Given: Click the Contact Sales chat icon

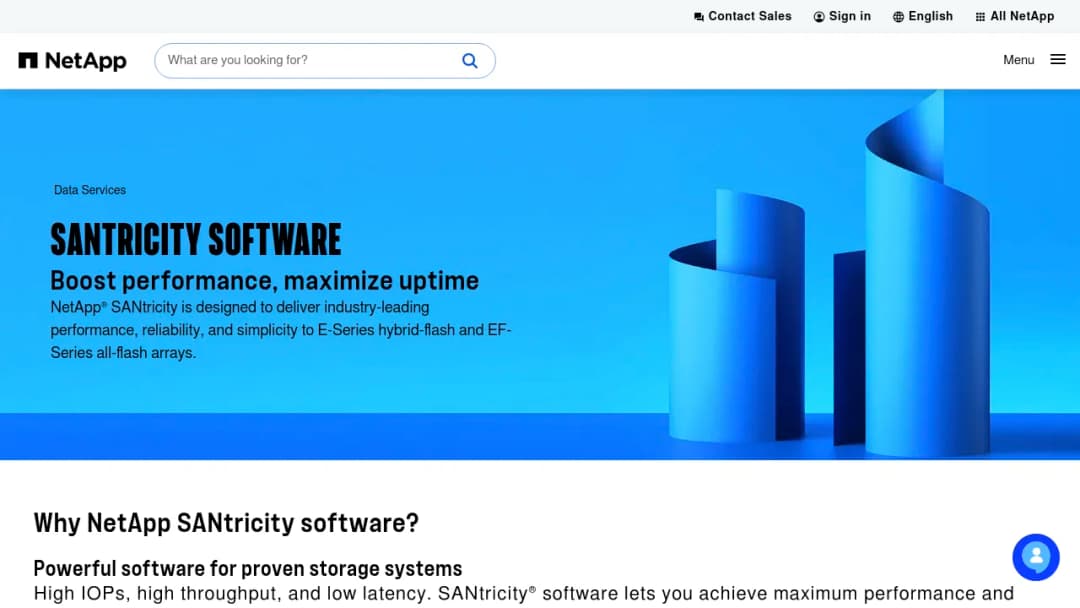Looking at the screenshot, I should pyautogui.click(x=699, y=17).
